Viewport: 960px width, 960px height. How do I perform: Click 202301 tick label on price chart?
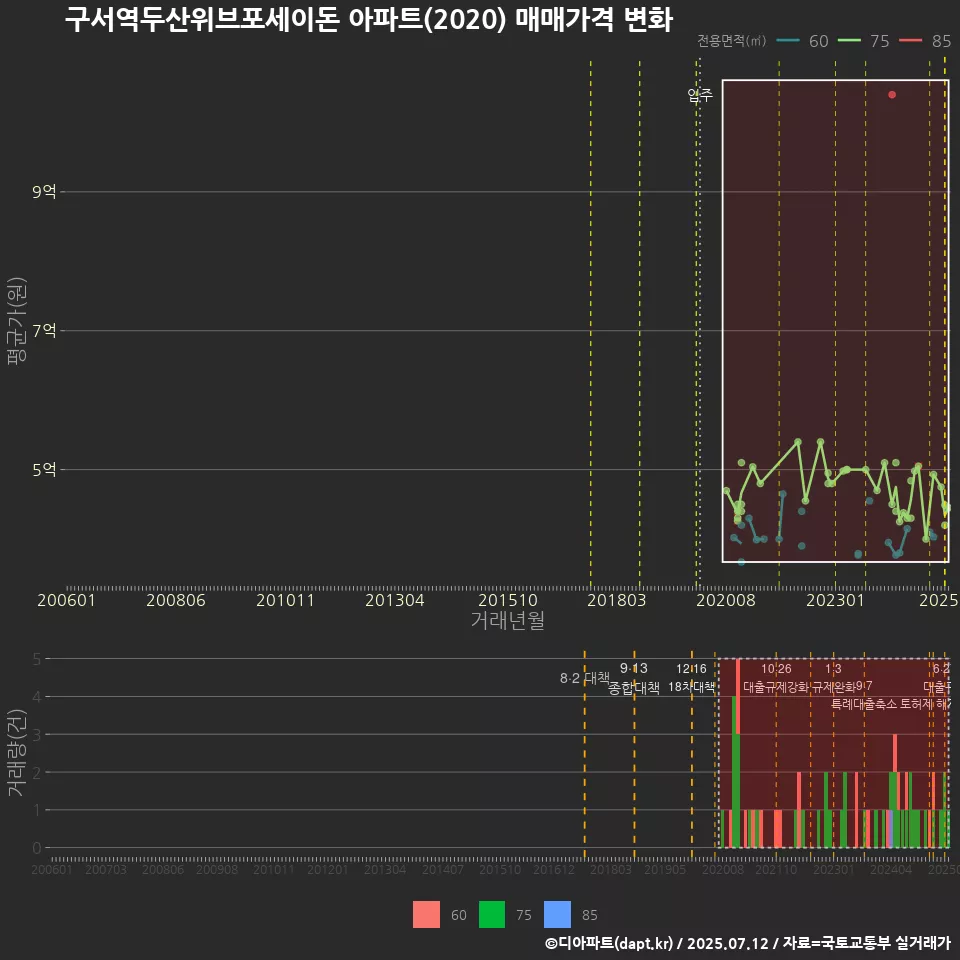coord(835,600)
